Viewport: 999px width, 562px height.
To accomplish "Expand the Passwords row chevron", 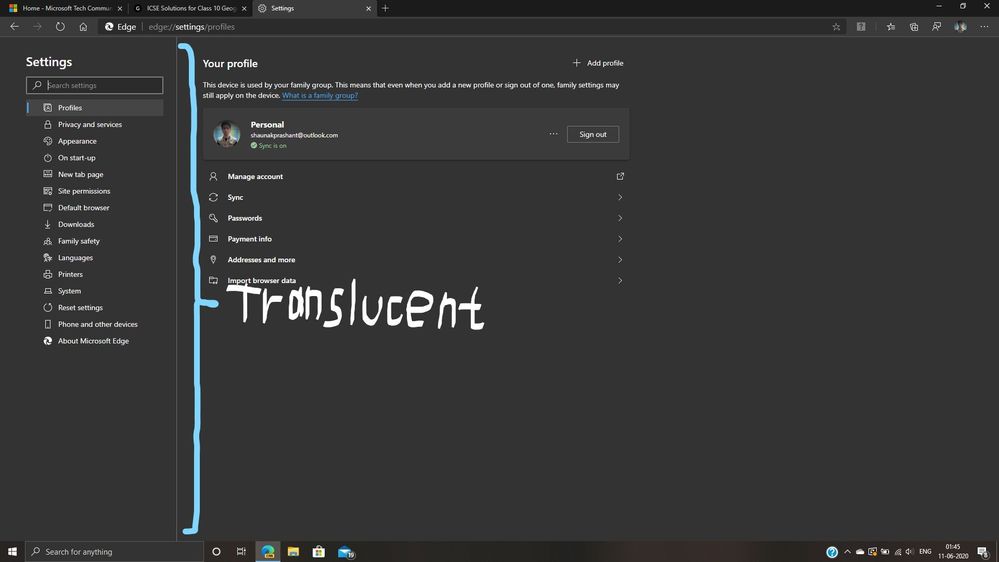I will coord(620,218).
